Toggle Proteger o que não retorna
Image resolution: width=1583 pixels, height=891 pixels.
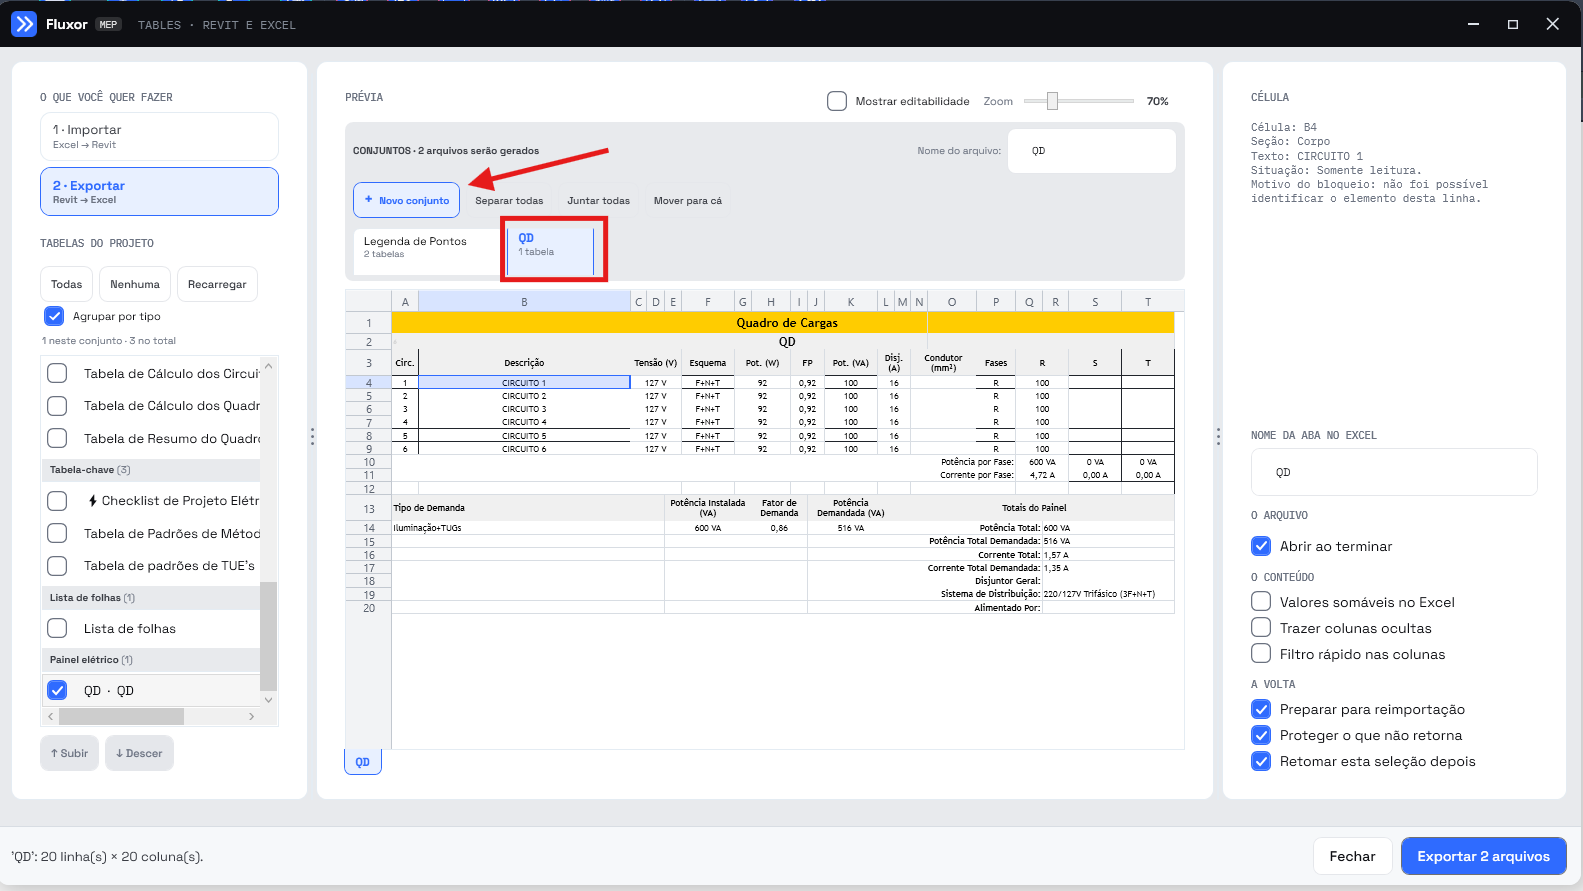coord(1261,735)
